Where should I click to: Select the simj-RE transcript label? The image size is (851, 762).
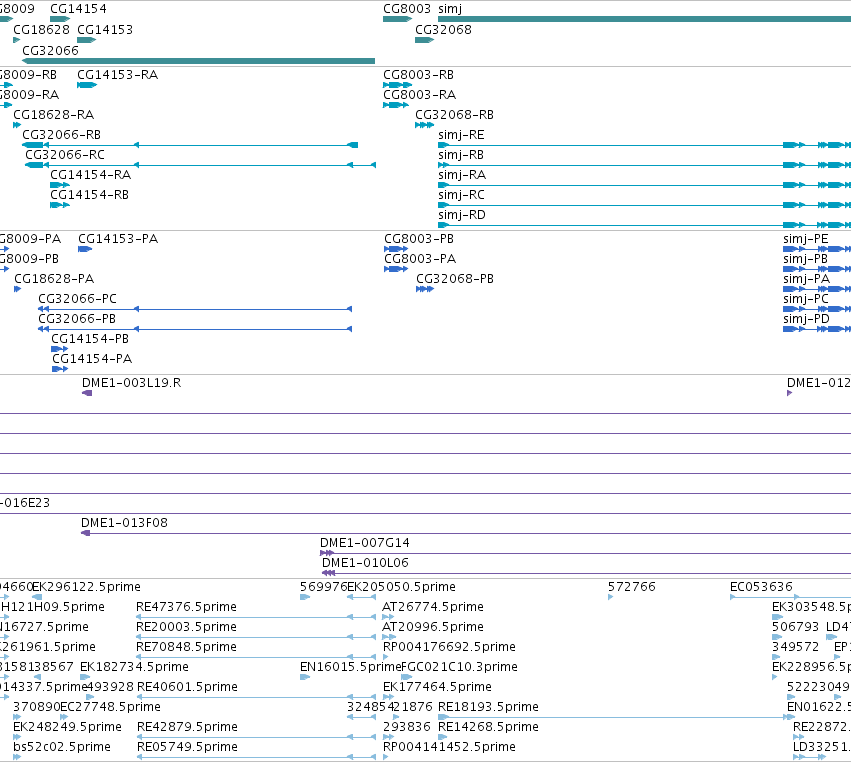[461, 135]
